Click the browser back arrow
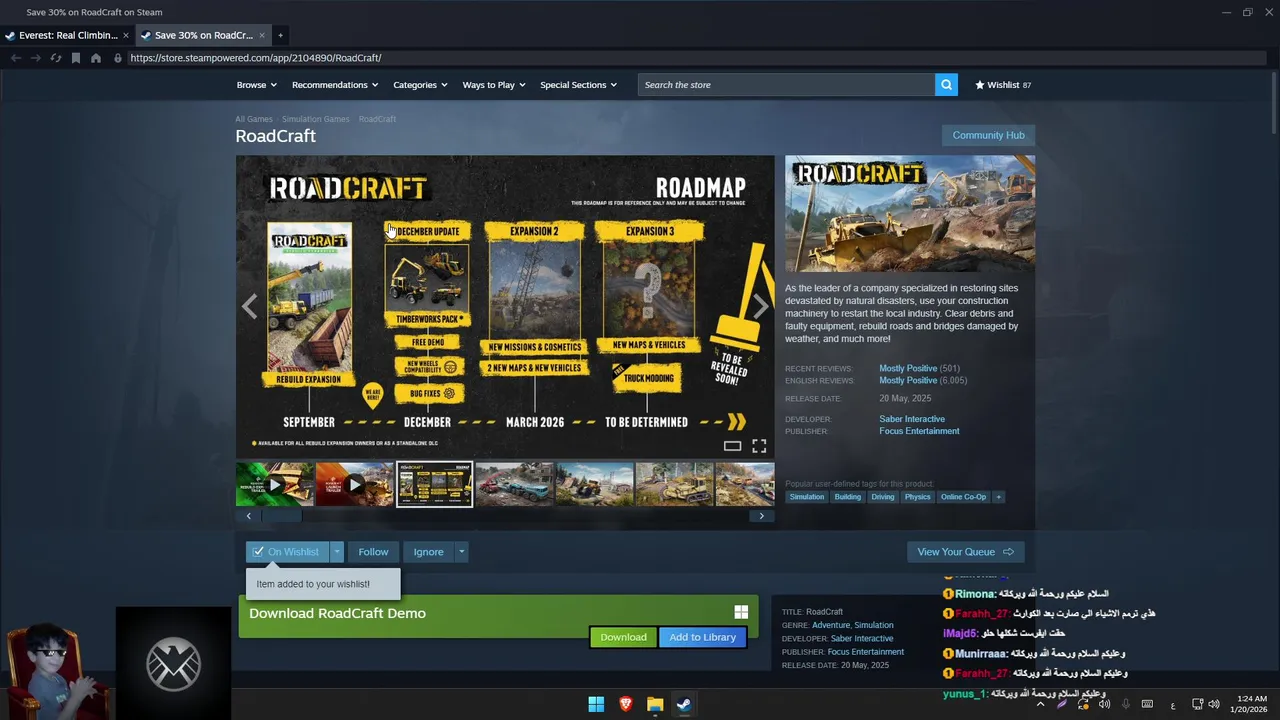1280x720 pixels. (x=16, y=58)
